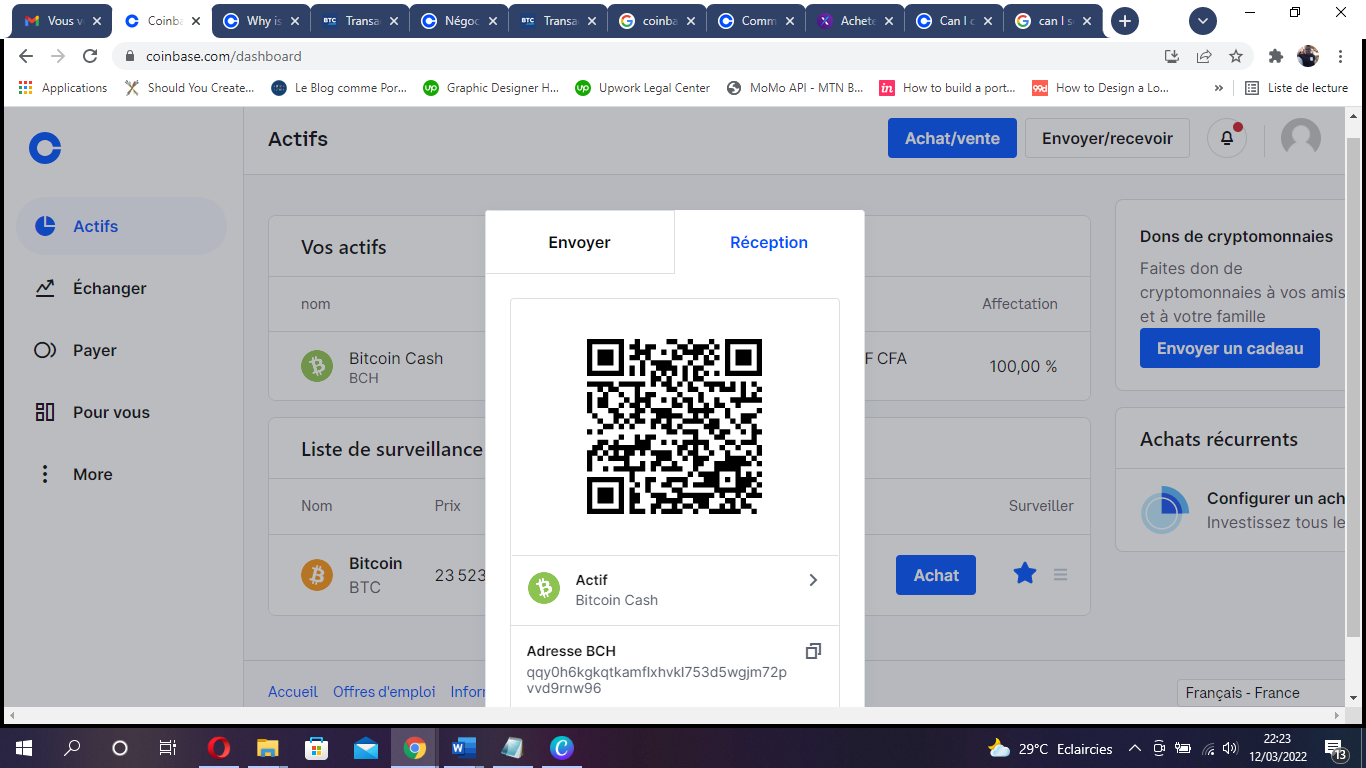
Task: Click the install app icon in the address bar
Action: [x=1172, y=56]
